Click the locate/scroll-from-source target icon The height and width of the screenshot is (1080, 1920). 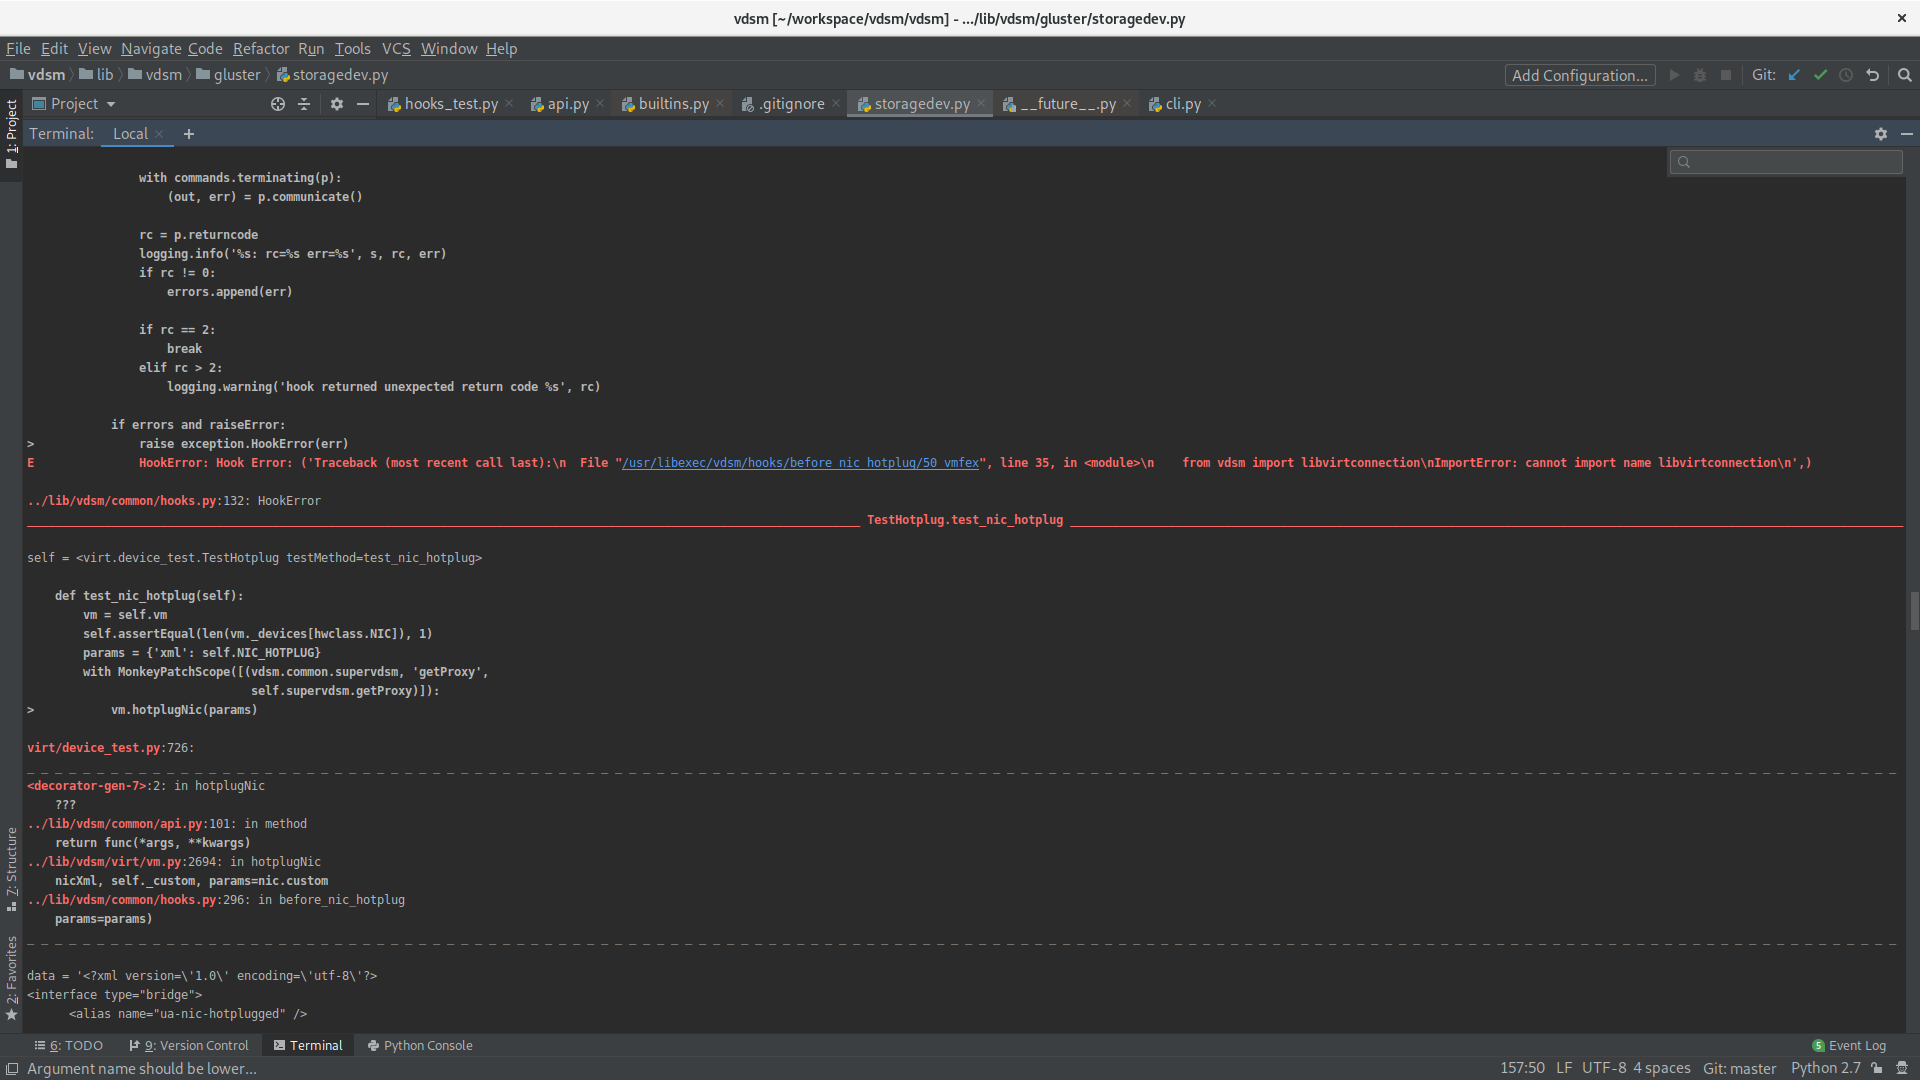278,104
